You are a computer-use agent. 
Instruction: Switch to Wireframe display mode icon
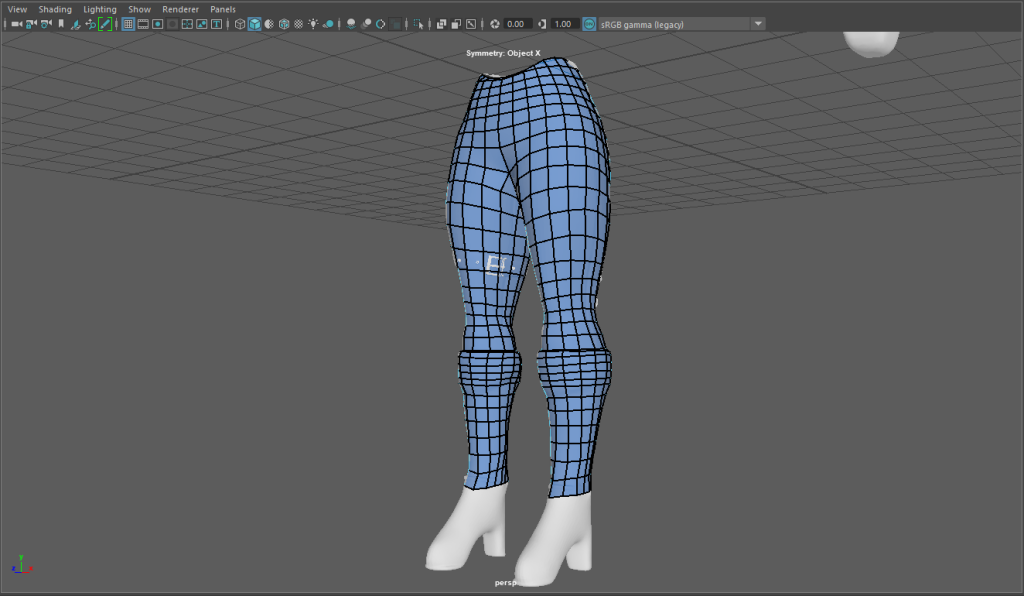coord(240,24)
